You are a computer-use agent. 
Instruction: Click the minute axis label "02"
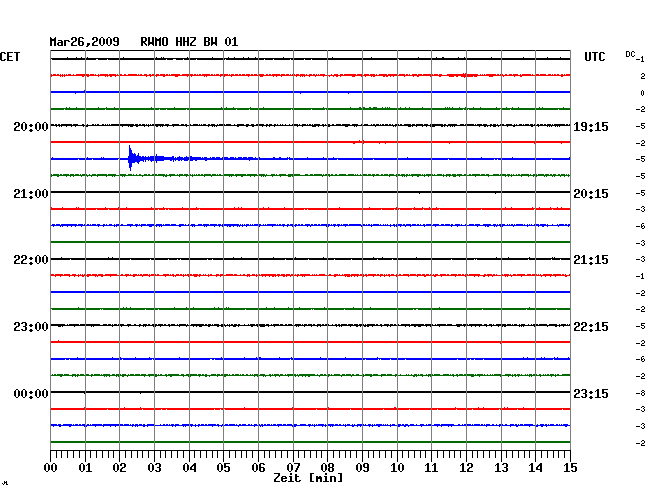(x=119, y=468)
